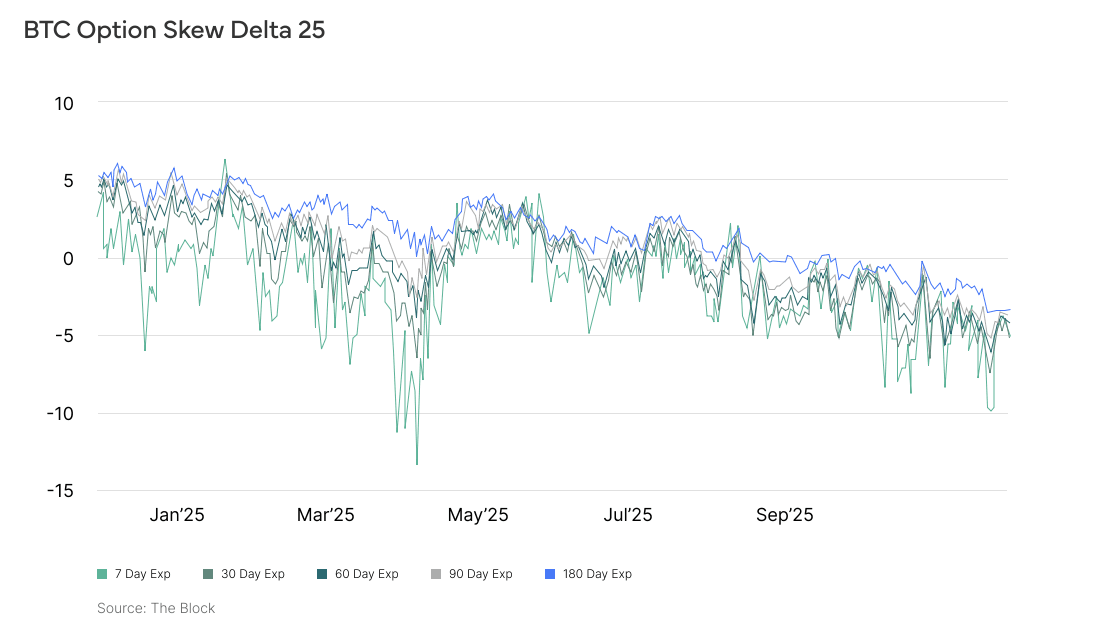Toggle the 180 Day Exp legend text
The width and height of the screenshot is (1116, 644).
tap(597, 574)
